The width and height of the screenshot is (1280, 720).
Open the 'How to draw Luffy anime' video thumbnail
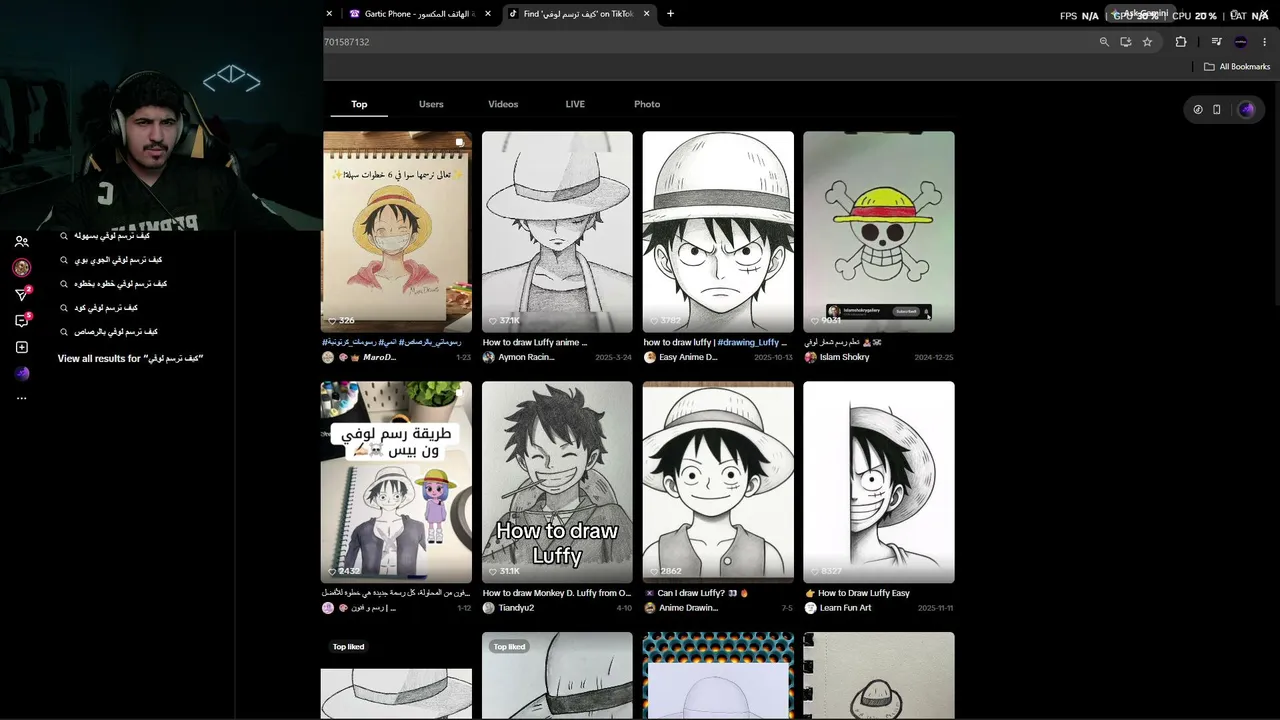tap(557, 232)
